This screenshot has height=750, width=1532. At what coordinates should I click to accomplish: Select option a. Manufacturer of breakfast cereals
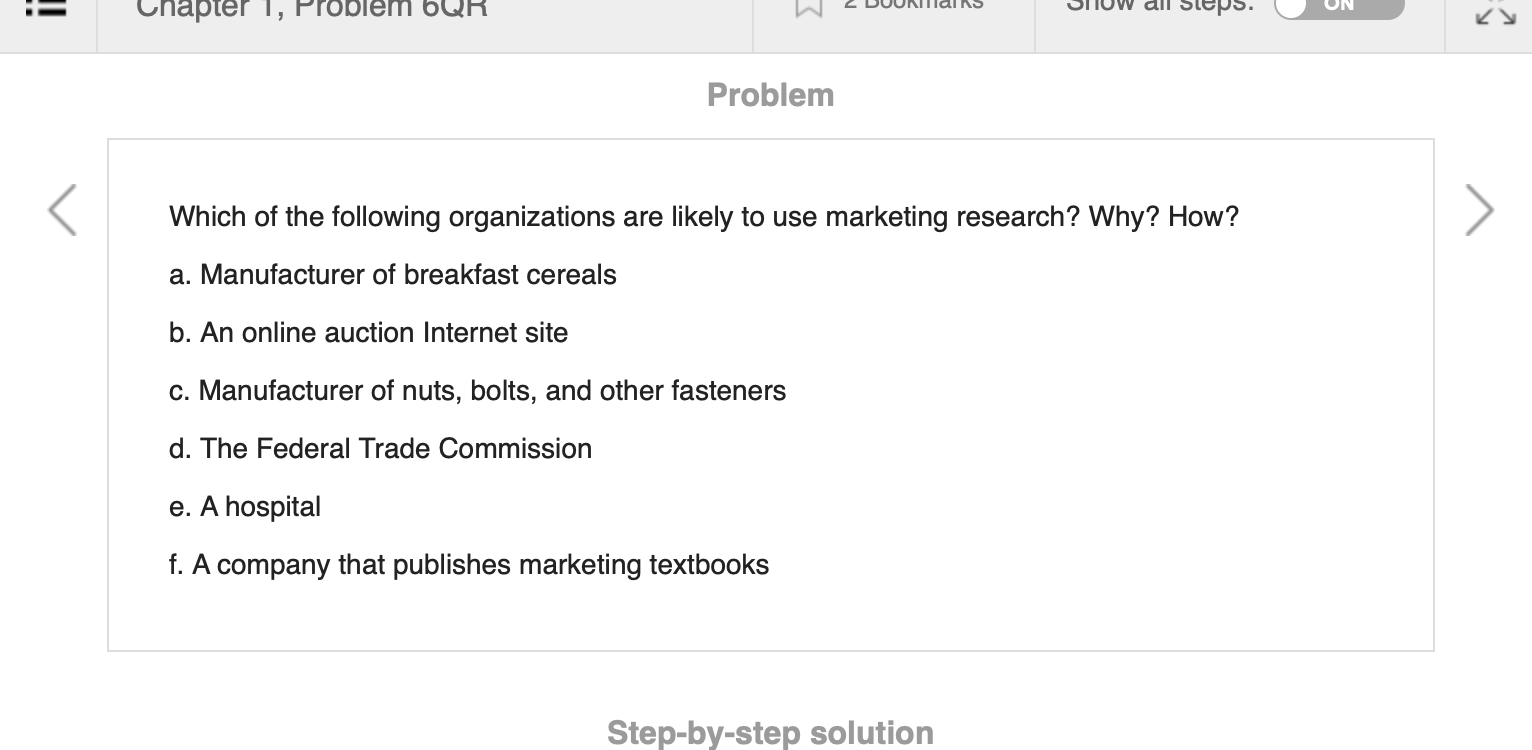click(393, 275)
